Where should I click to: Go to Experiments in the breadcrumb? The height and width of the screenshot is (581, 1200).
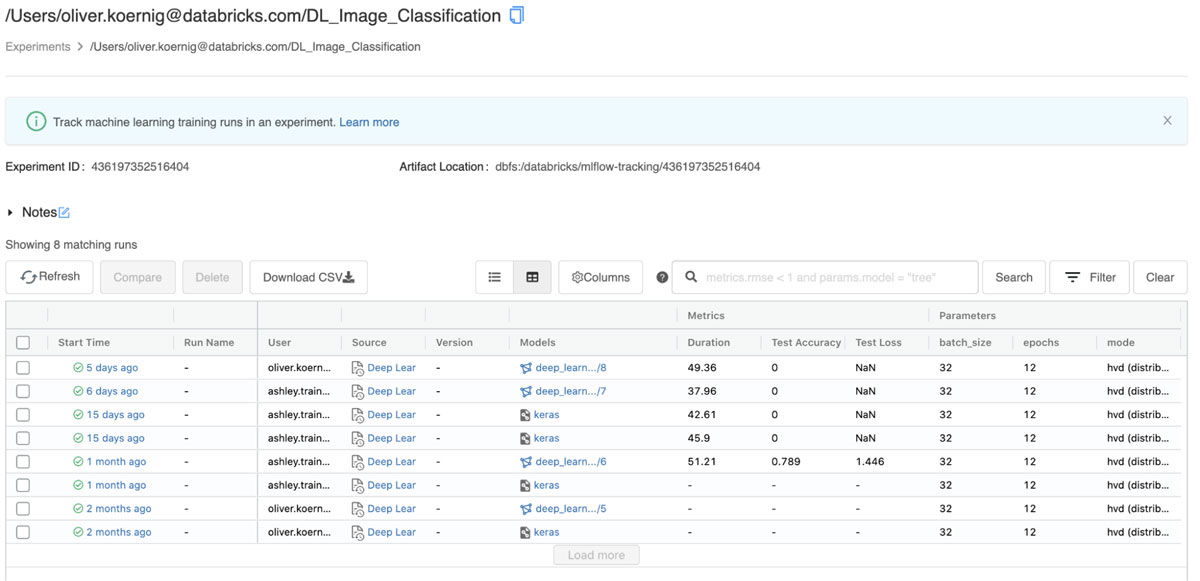tap(38, 47)
